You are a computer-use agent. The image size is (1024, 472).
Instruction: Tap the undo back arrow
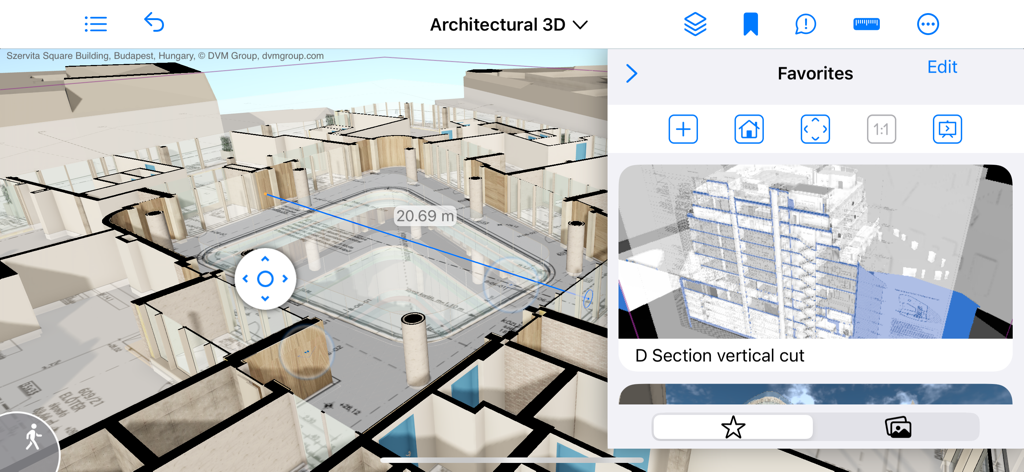[153, 23]
